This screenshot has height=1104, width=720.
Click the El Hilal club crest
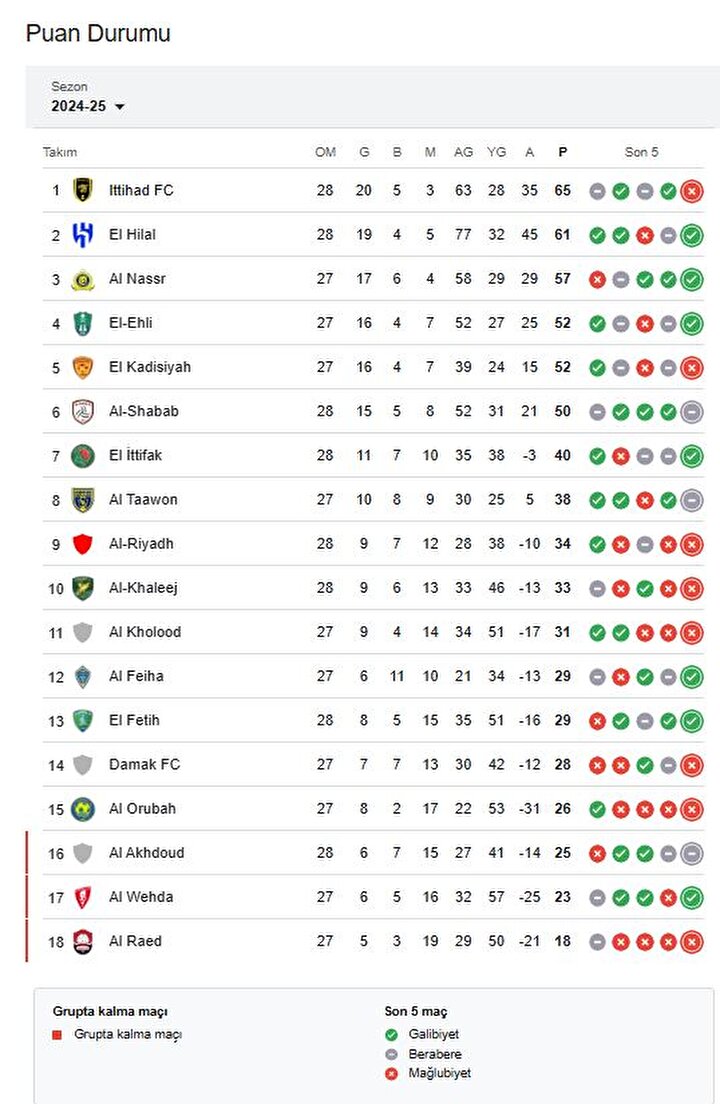click(x=83, y=234)
